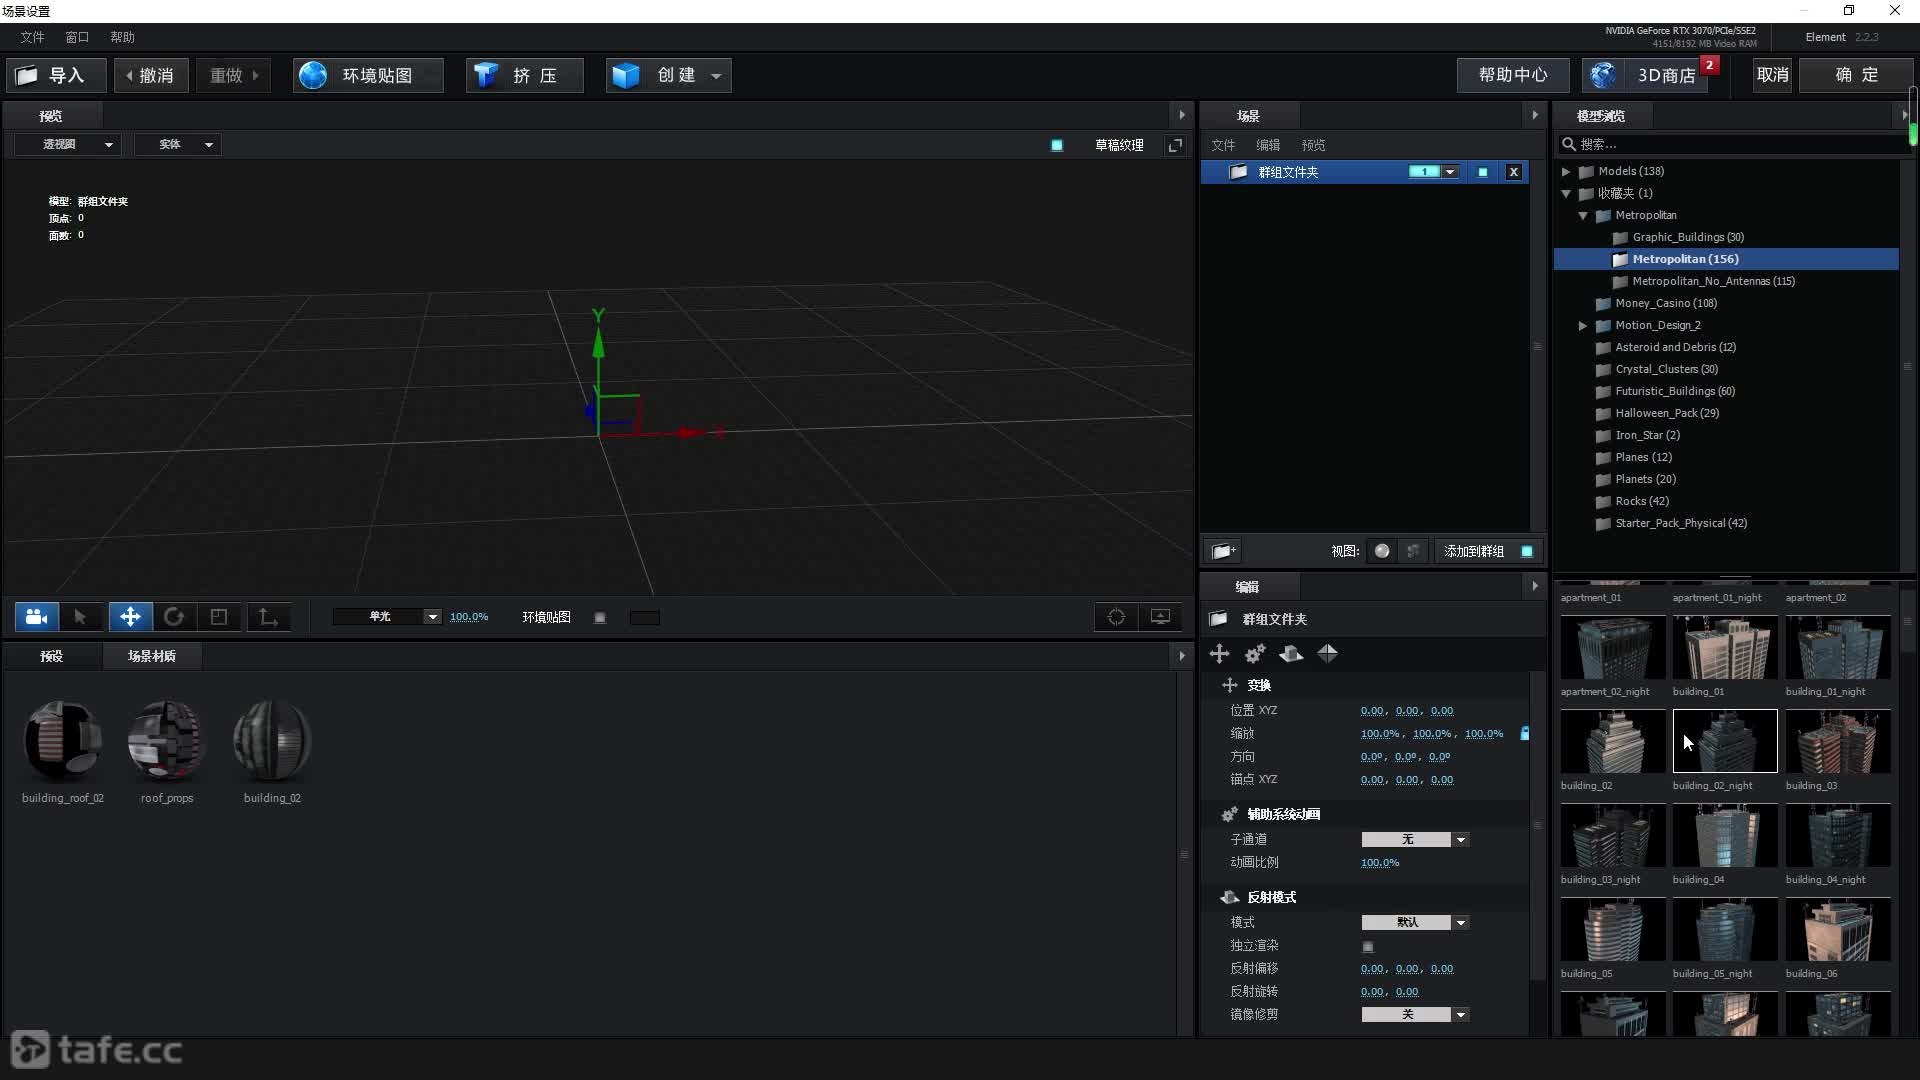Select the Money_Casino (108) folder

[1666, 303]
